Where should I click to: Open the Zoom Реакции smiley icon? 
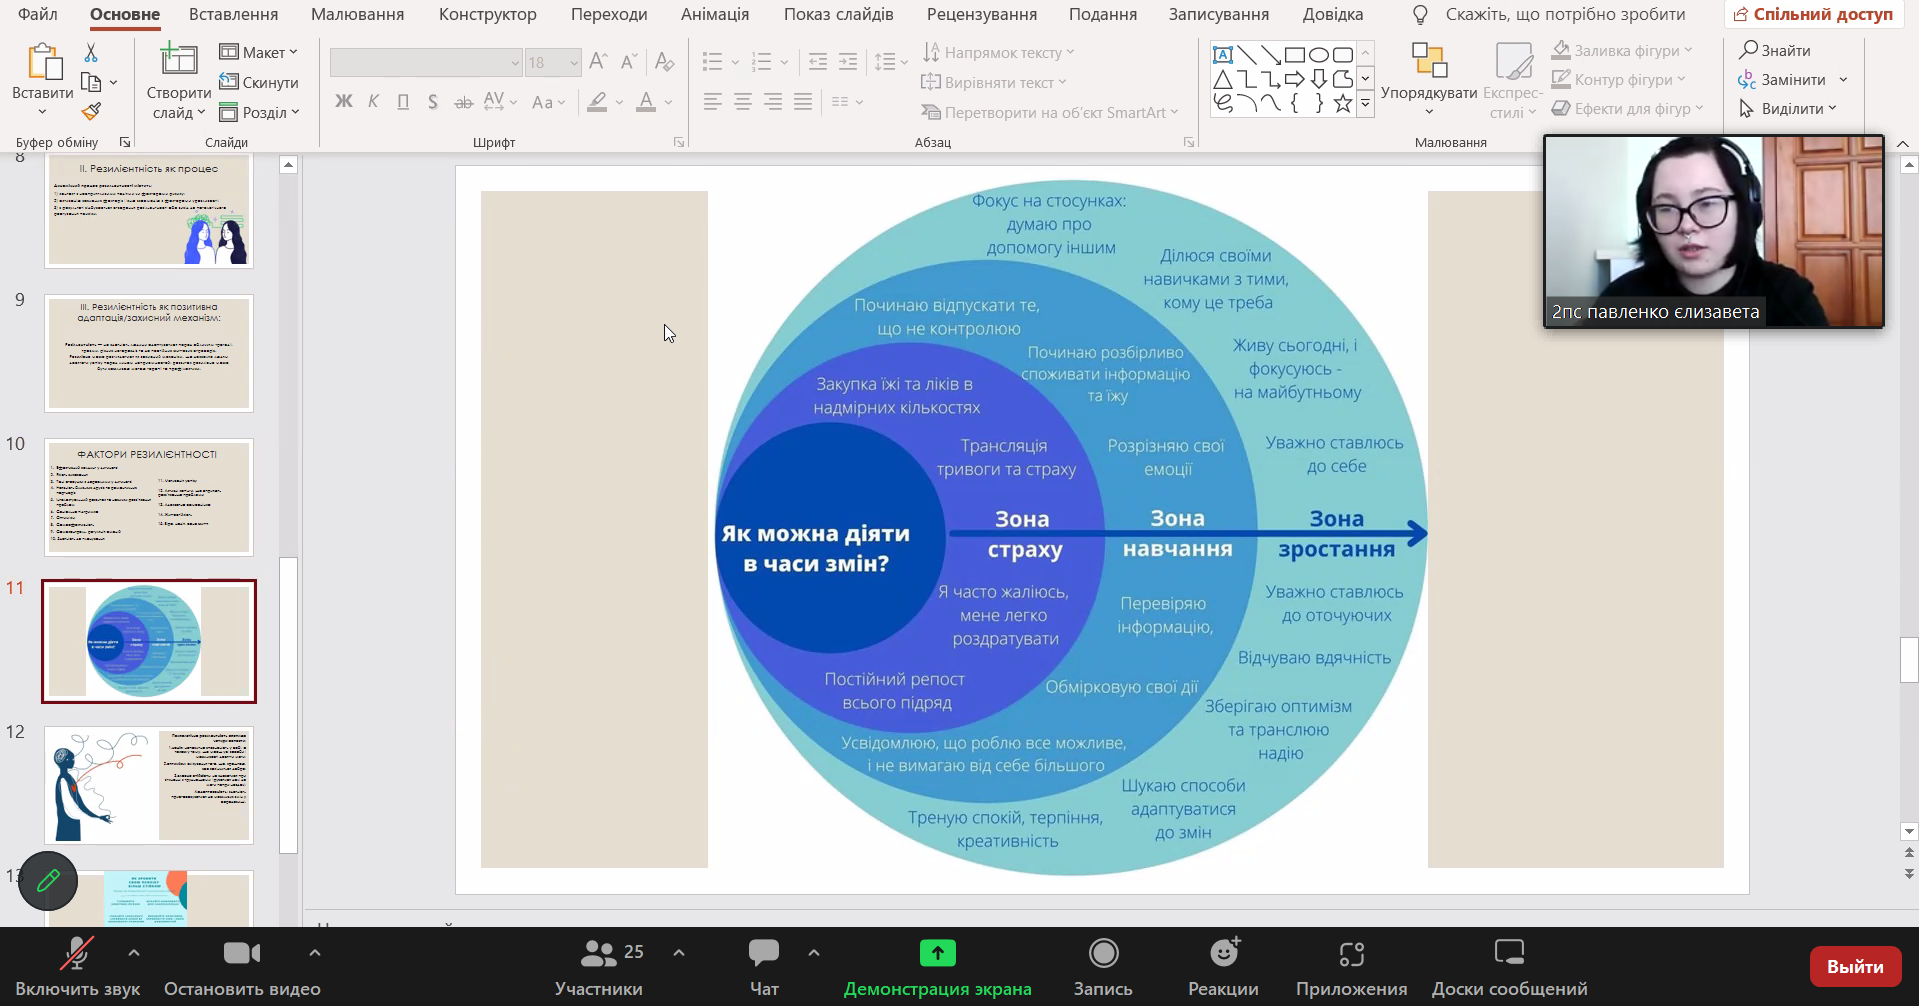click(x=1224, y=953)
